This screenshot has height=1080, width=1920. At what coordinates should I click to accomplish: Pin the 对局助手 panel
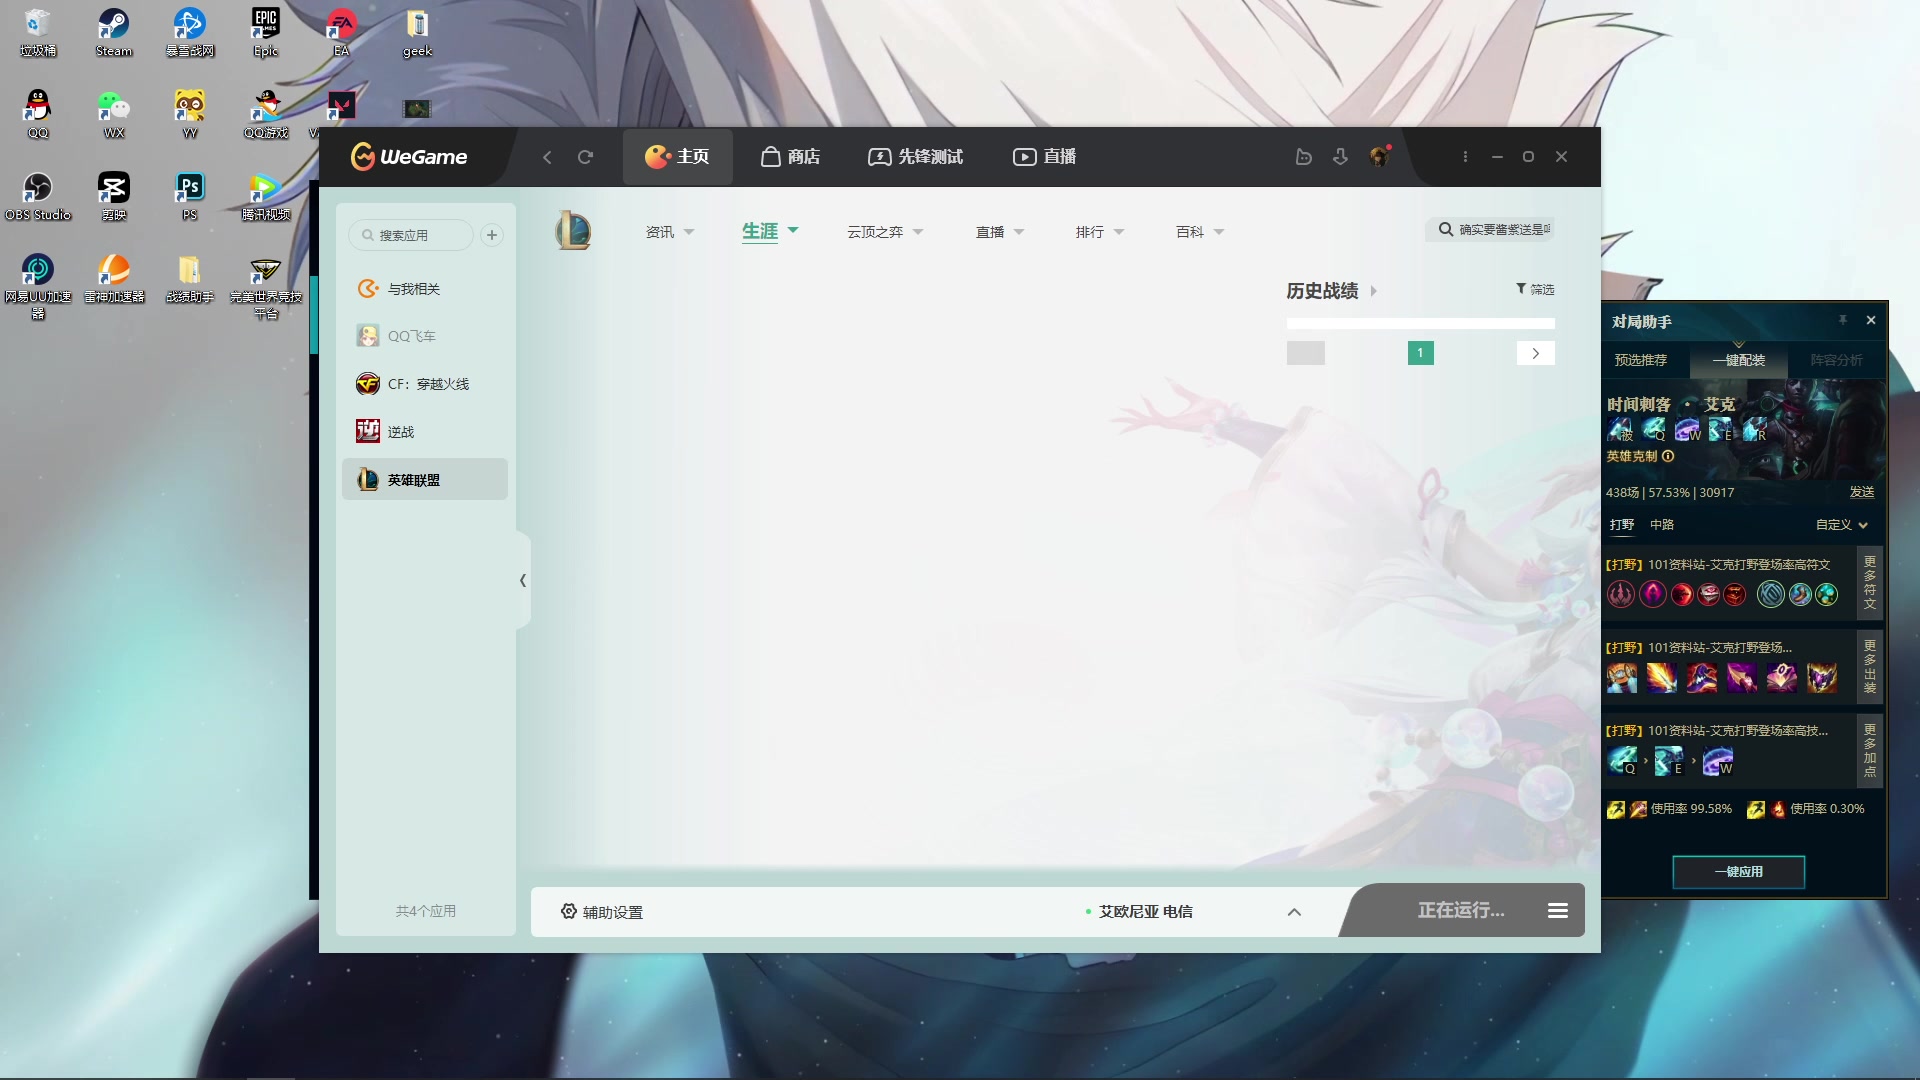pos(1842,320)
